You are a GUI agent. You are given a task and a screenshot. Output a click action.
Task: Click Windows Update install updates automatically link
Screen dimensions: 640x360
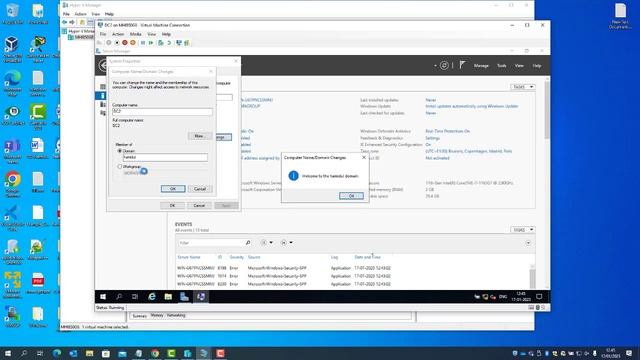tap(471, 107)
